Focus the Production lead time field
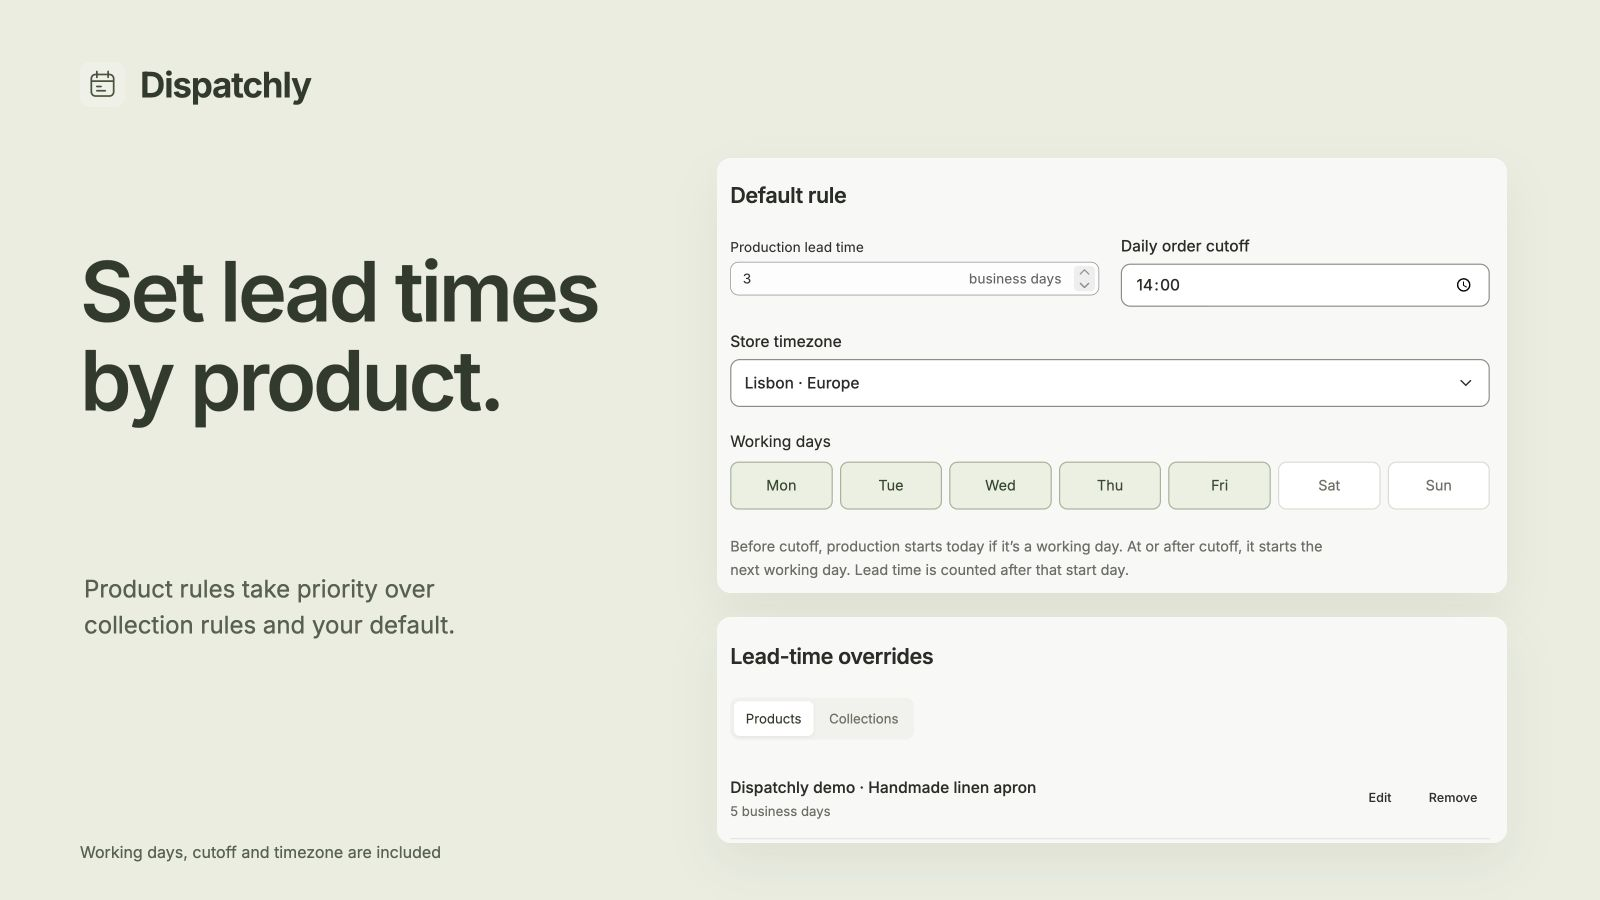The image size is (1600, 900). click(914, 279)
